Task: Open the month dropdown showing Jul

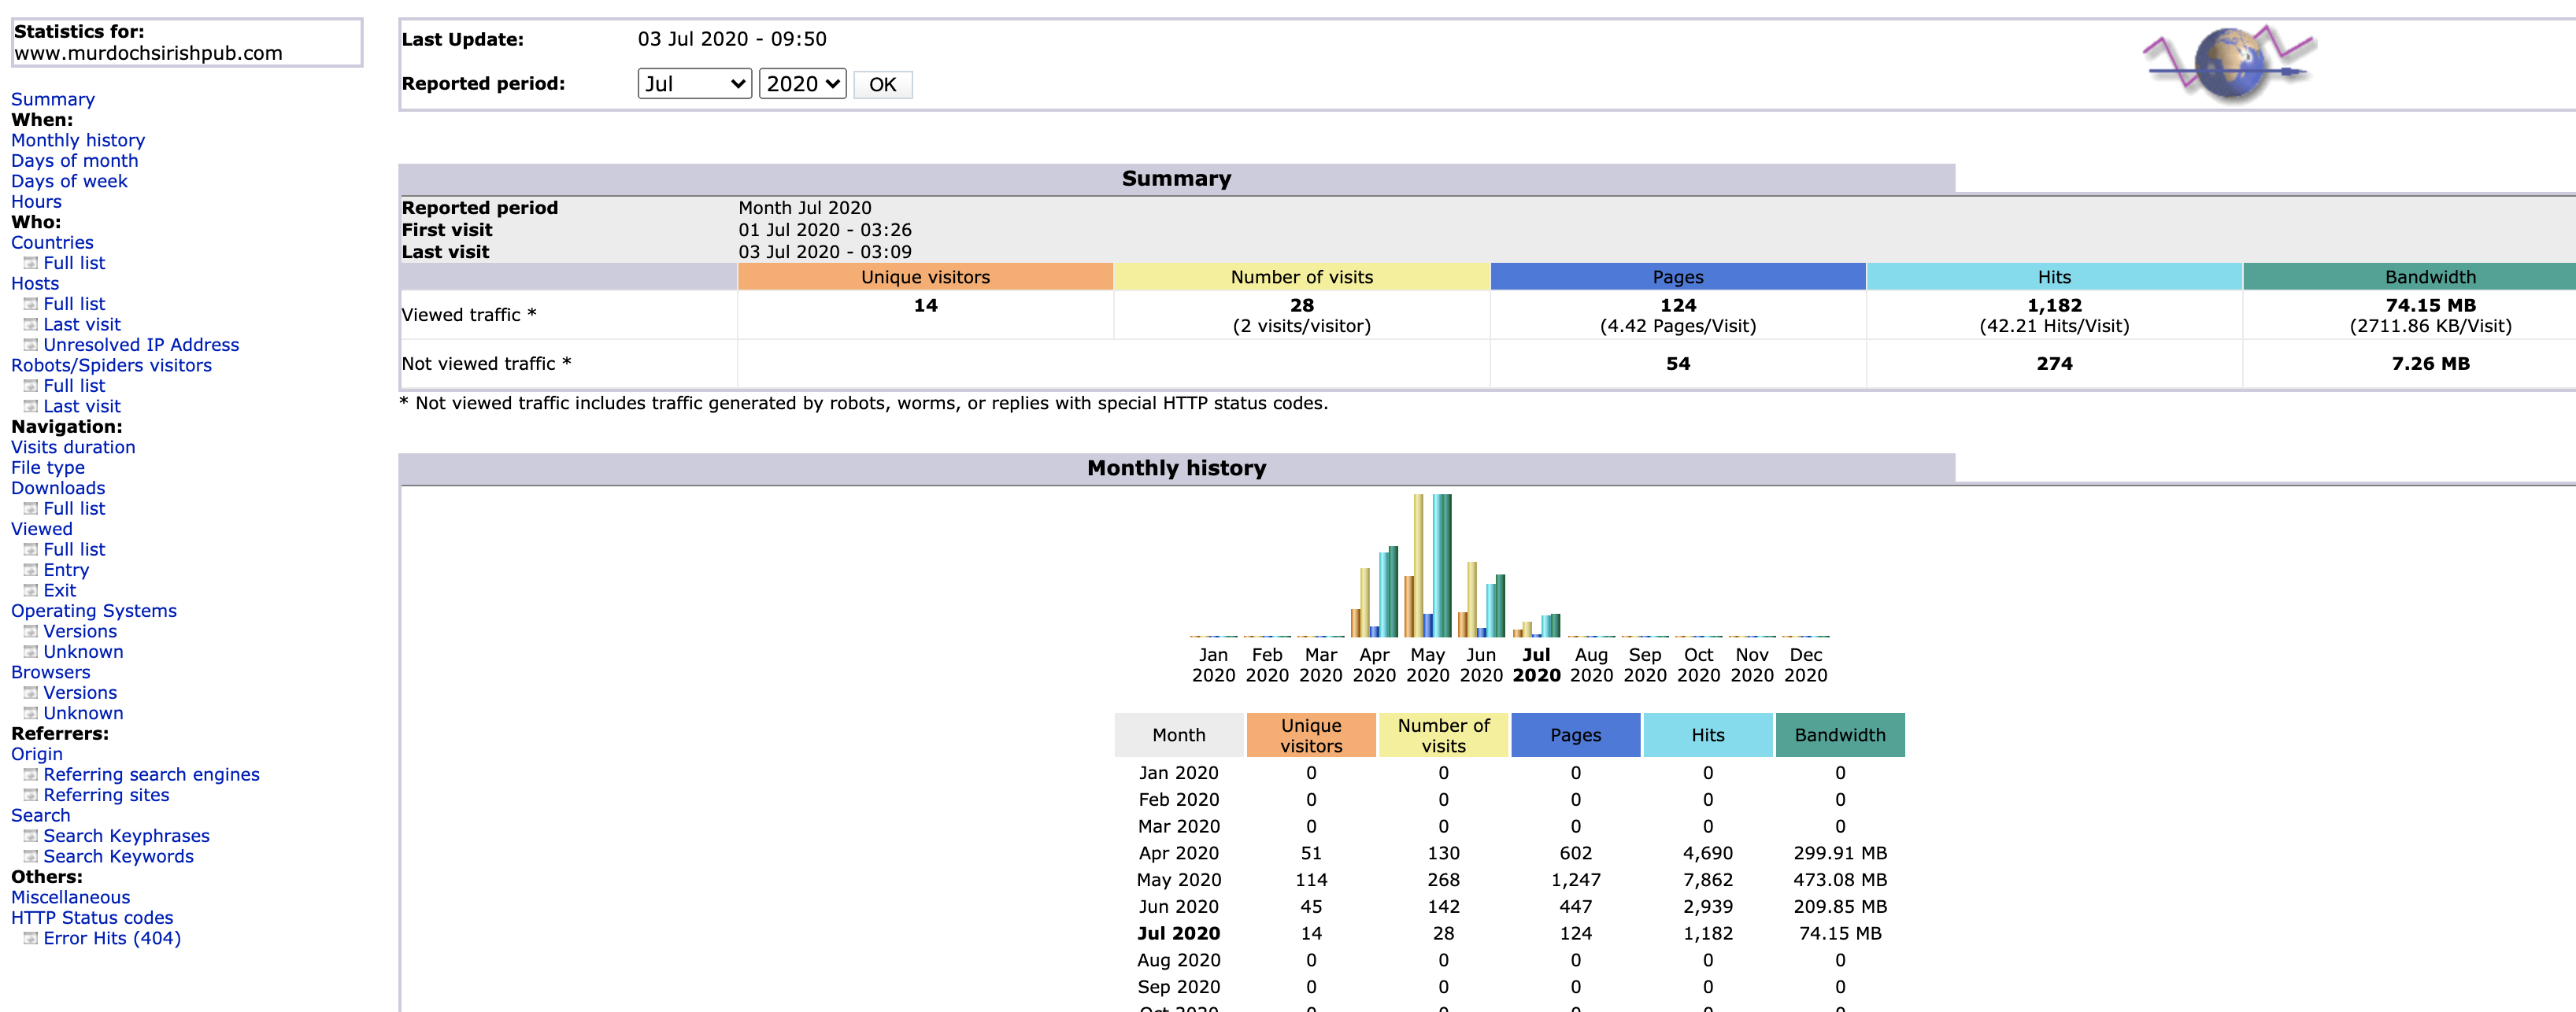Action: 694,84
